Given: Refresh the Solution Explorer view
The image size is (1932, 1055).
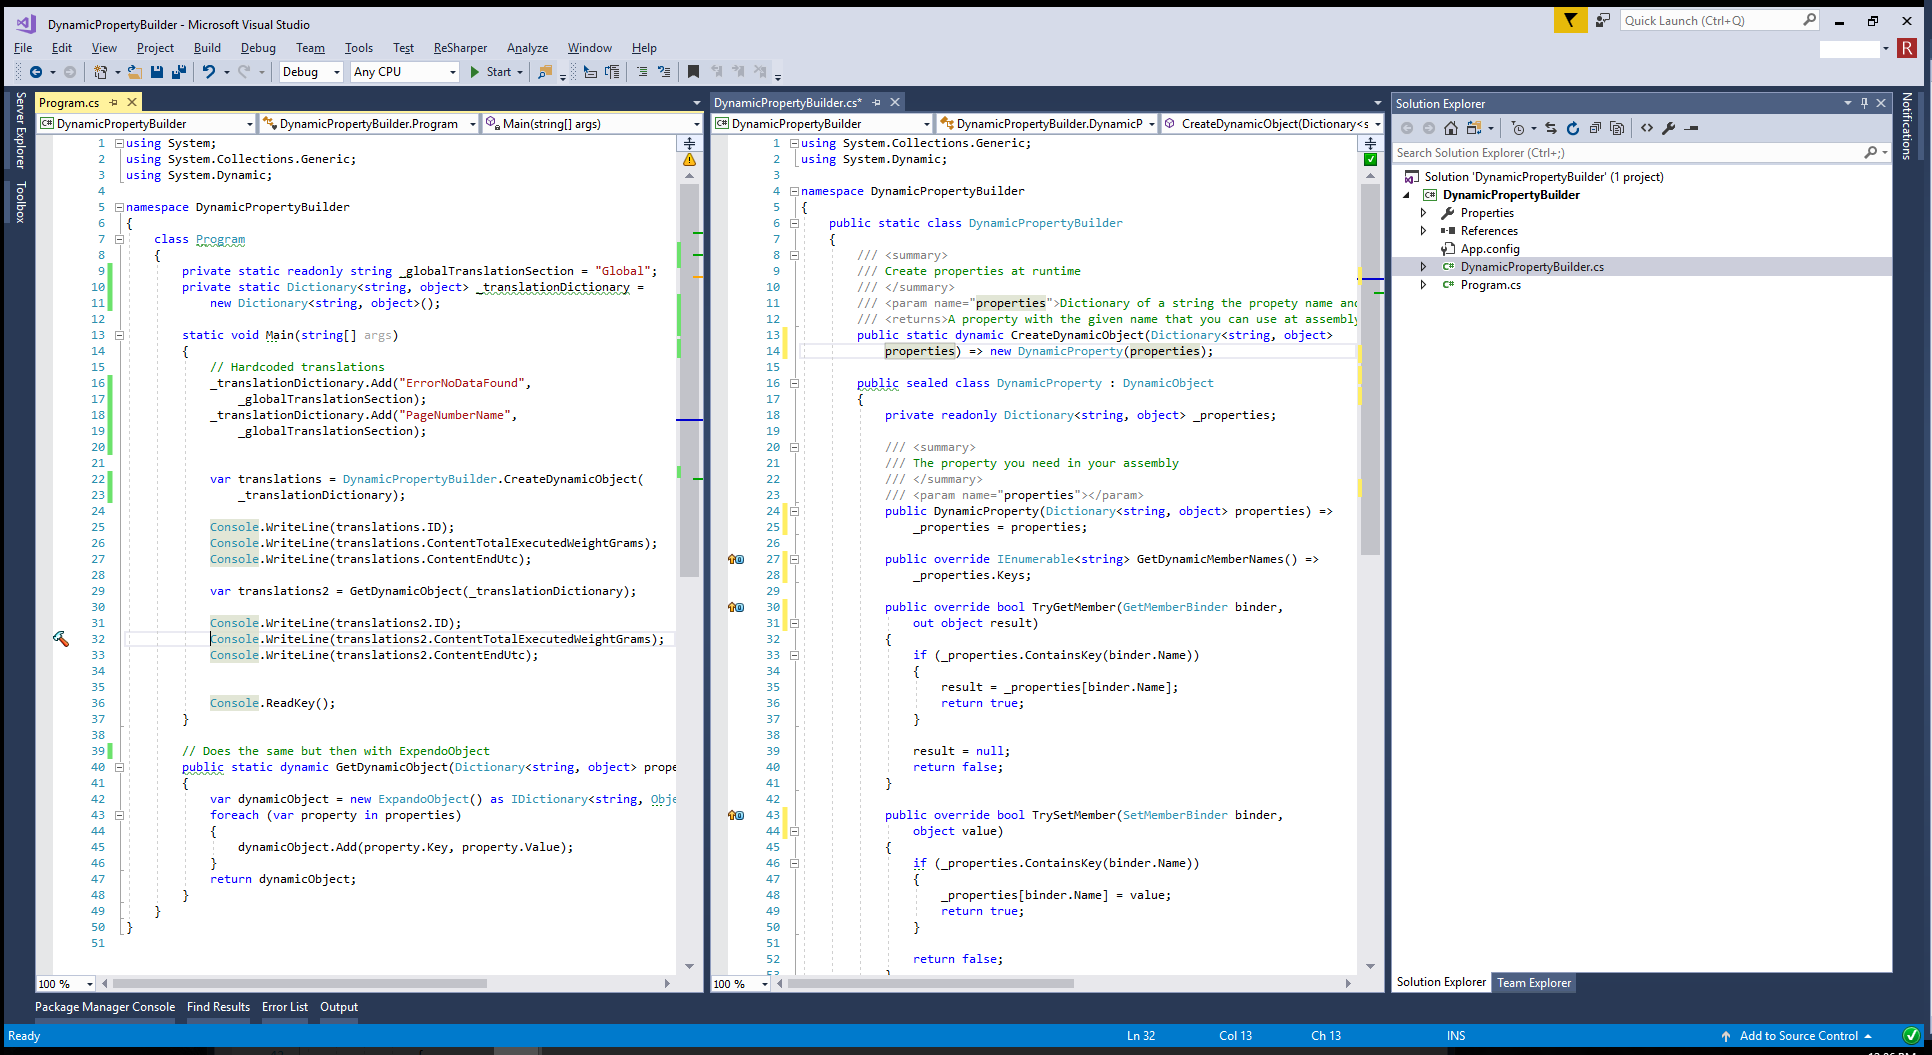Looking at the screenshot, I should click(x=1572, y=128).
